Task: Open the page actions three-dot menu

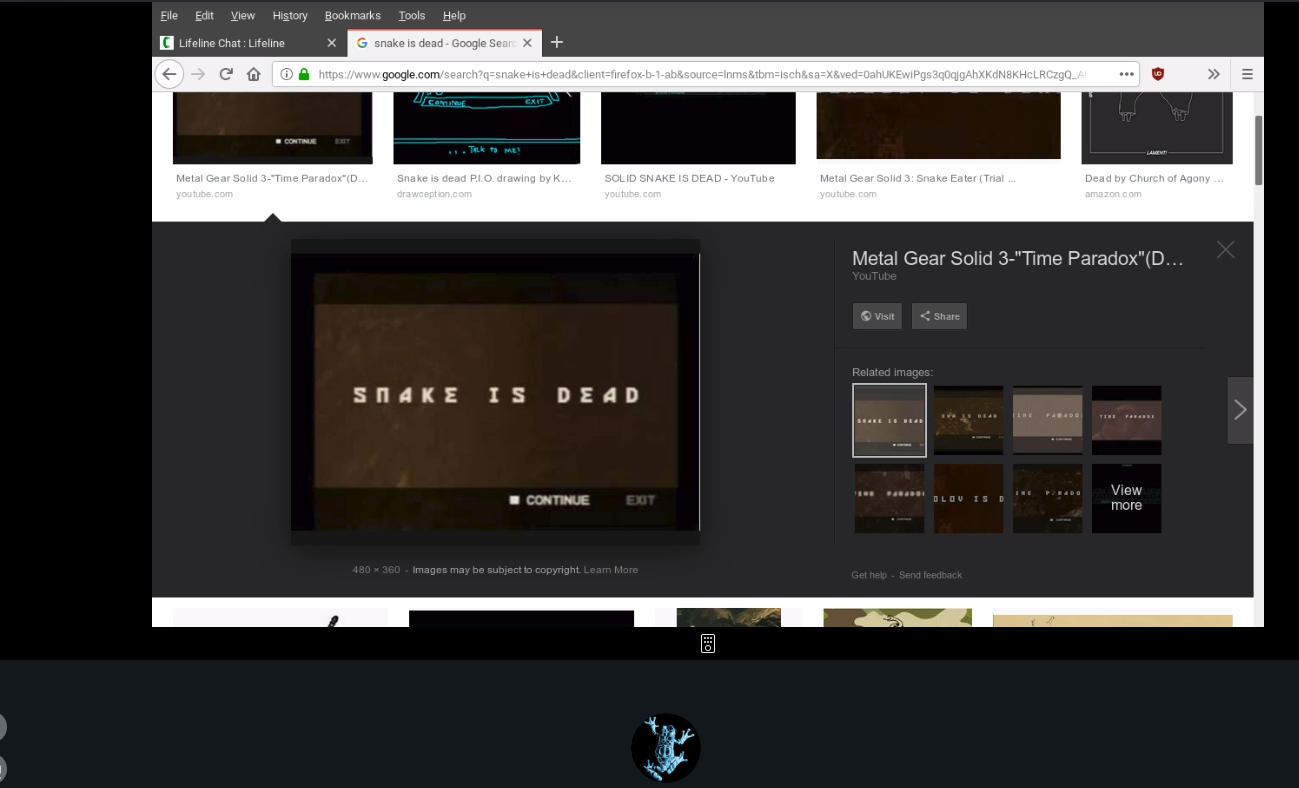Action: coord(1127,74)
